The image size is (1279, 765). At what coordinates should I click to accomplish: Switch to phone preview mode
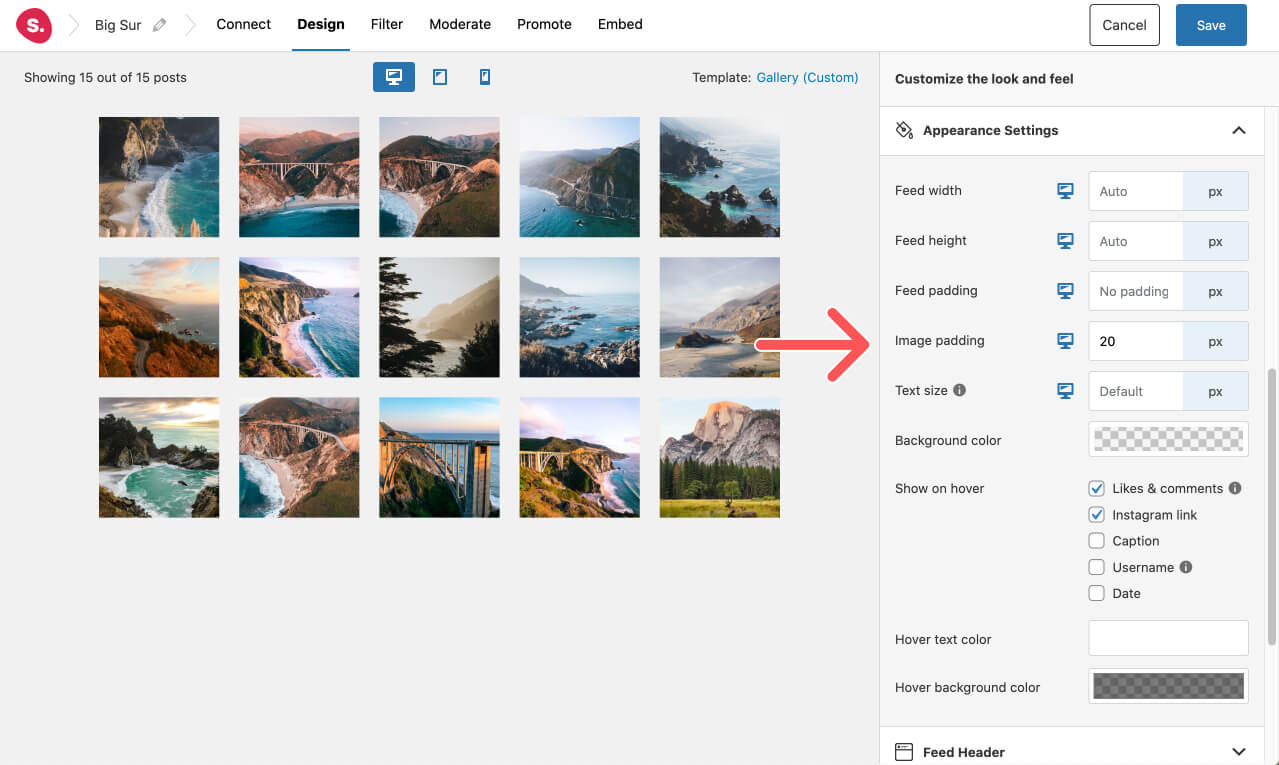[485, 77]
